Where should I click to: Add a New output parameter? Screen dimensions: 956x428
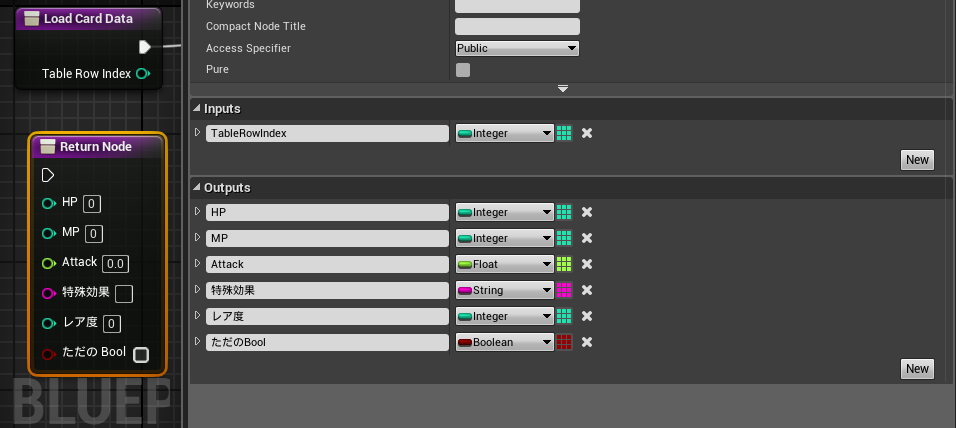point(917,368)
